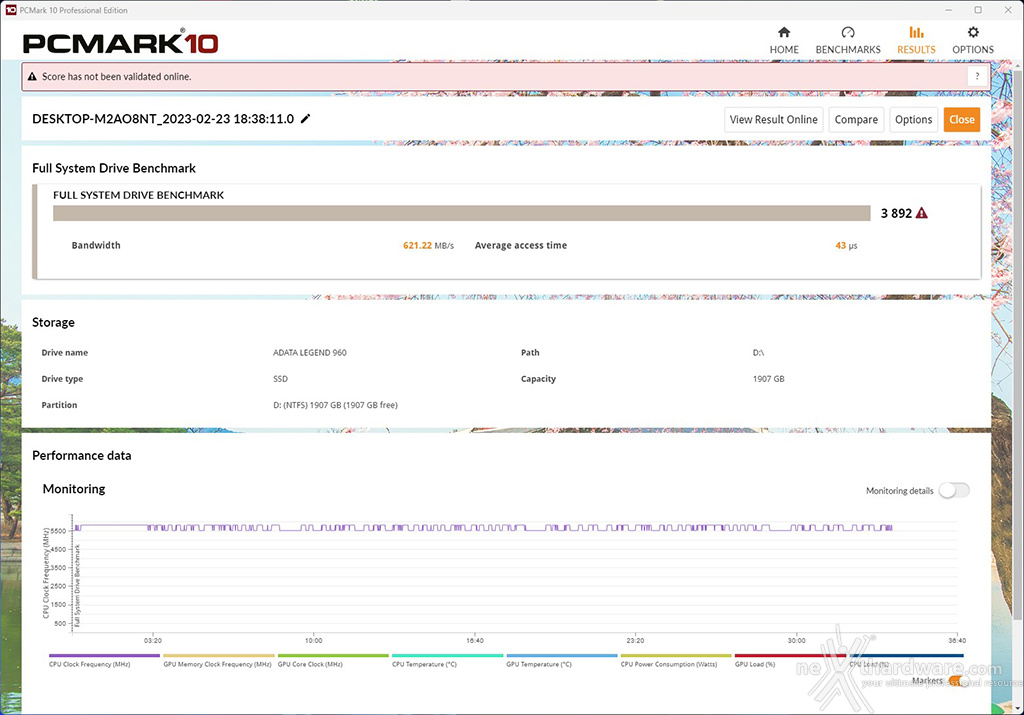Open the result Options button

[914, 119]
